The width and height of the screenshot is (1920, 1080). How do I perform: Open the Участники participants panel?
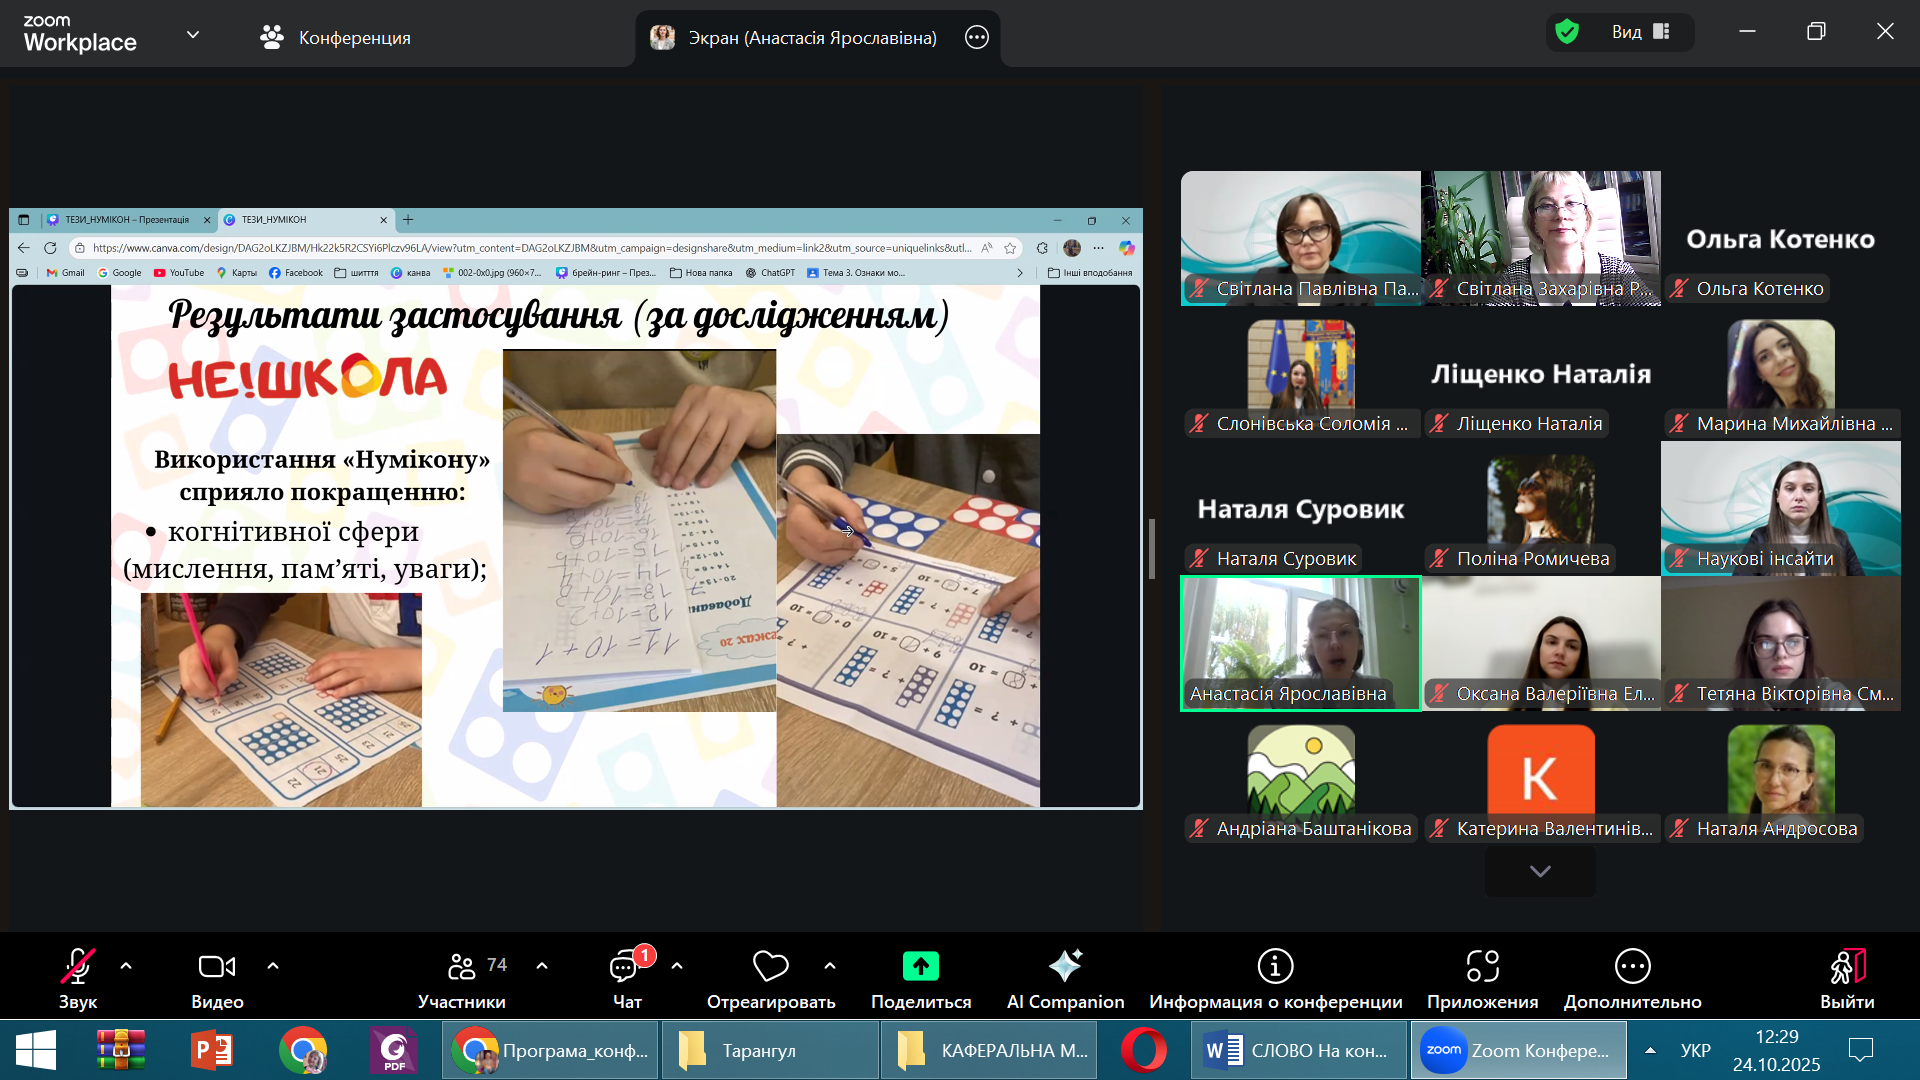(x=462, y=979)
